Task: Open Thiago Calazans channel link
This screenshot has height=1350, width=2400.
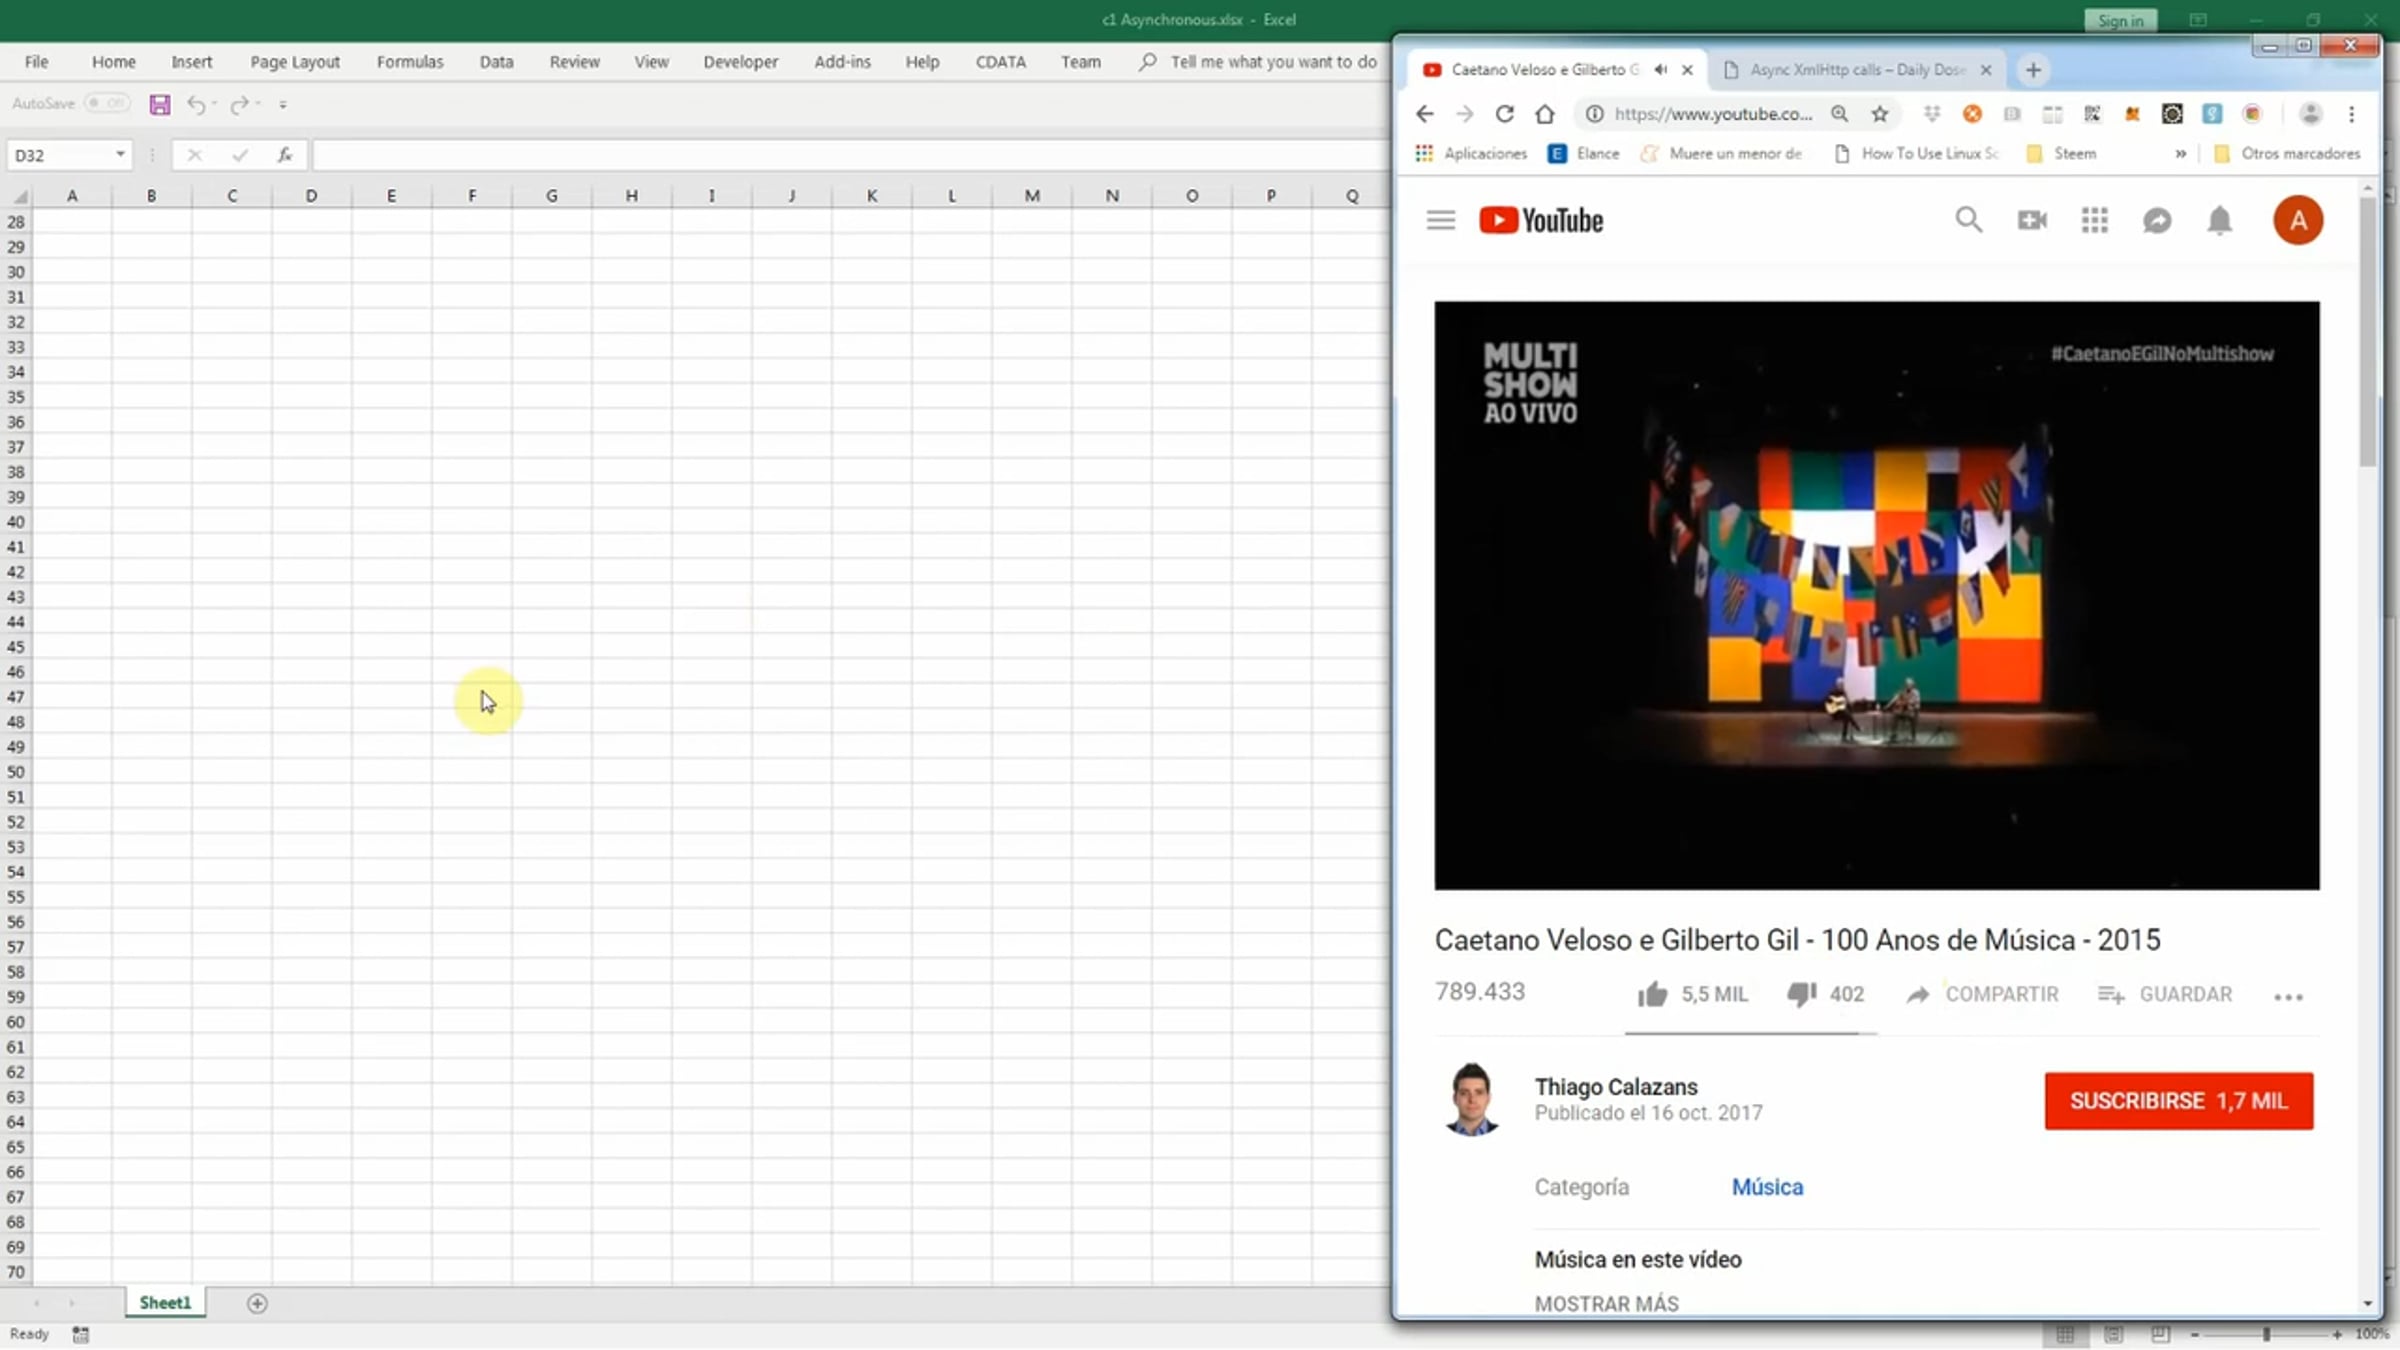Action: click(1616, 1087)
